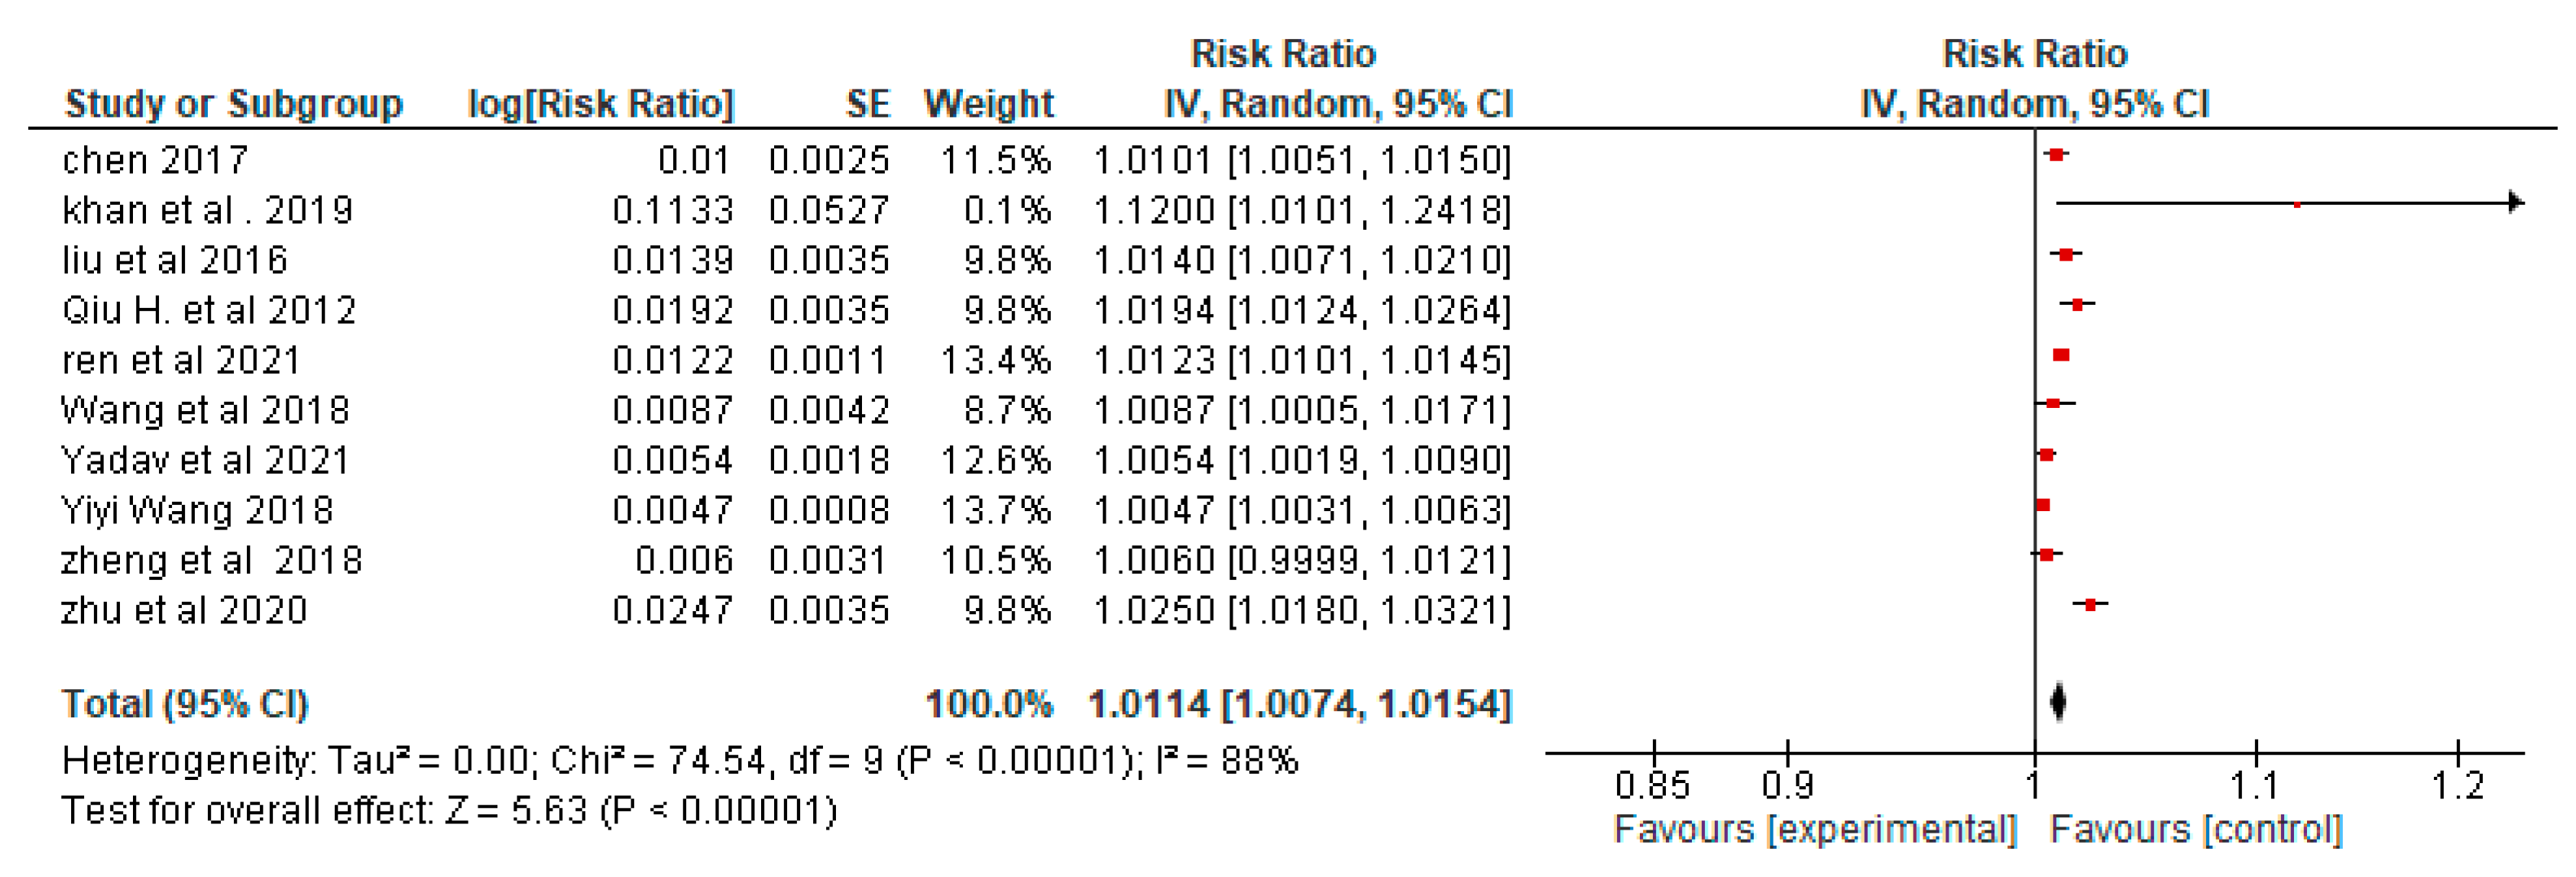
Task: Click the small red dot for khan et al. 2019
Action: [2297, 204]
